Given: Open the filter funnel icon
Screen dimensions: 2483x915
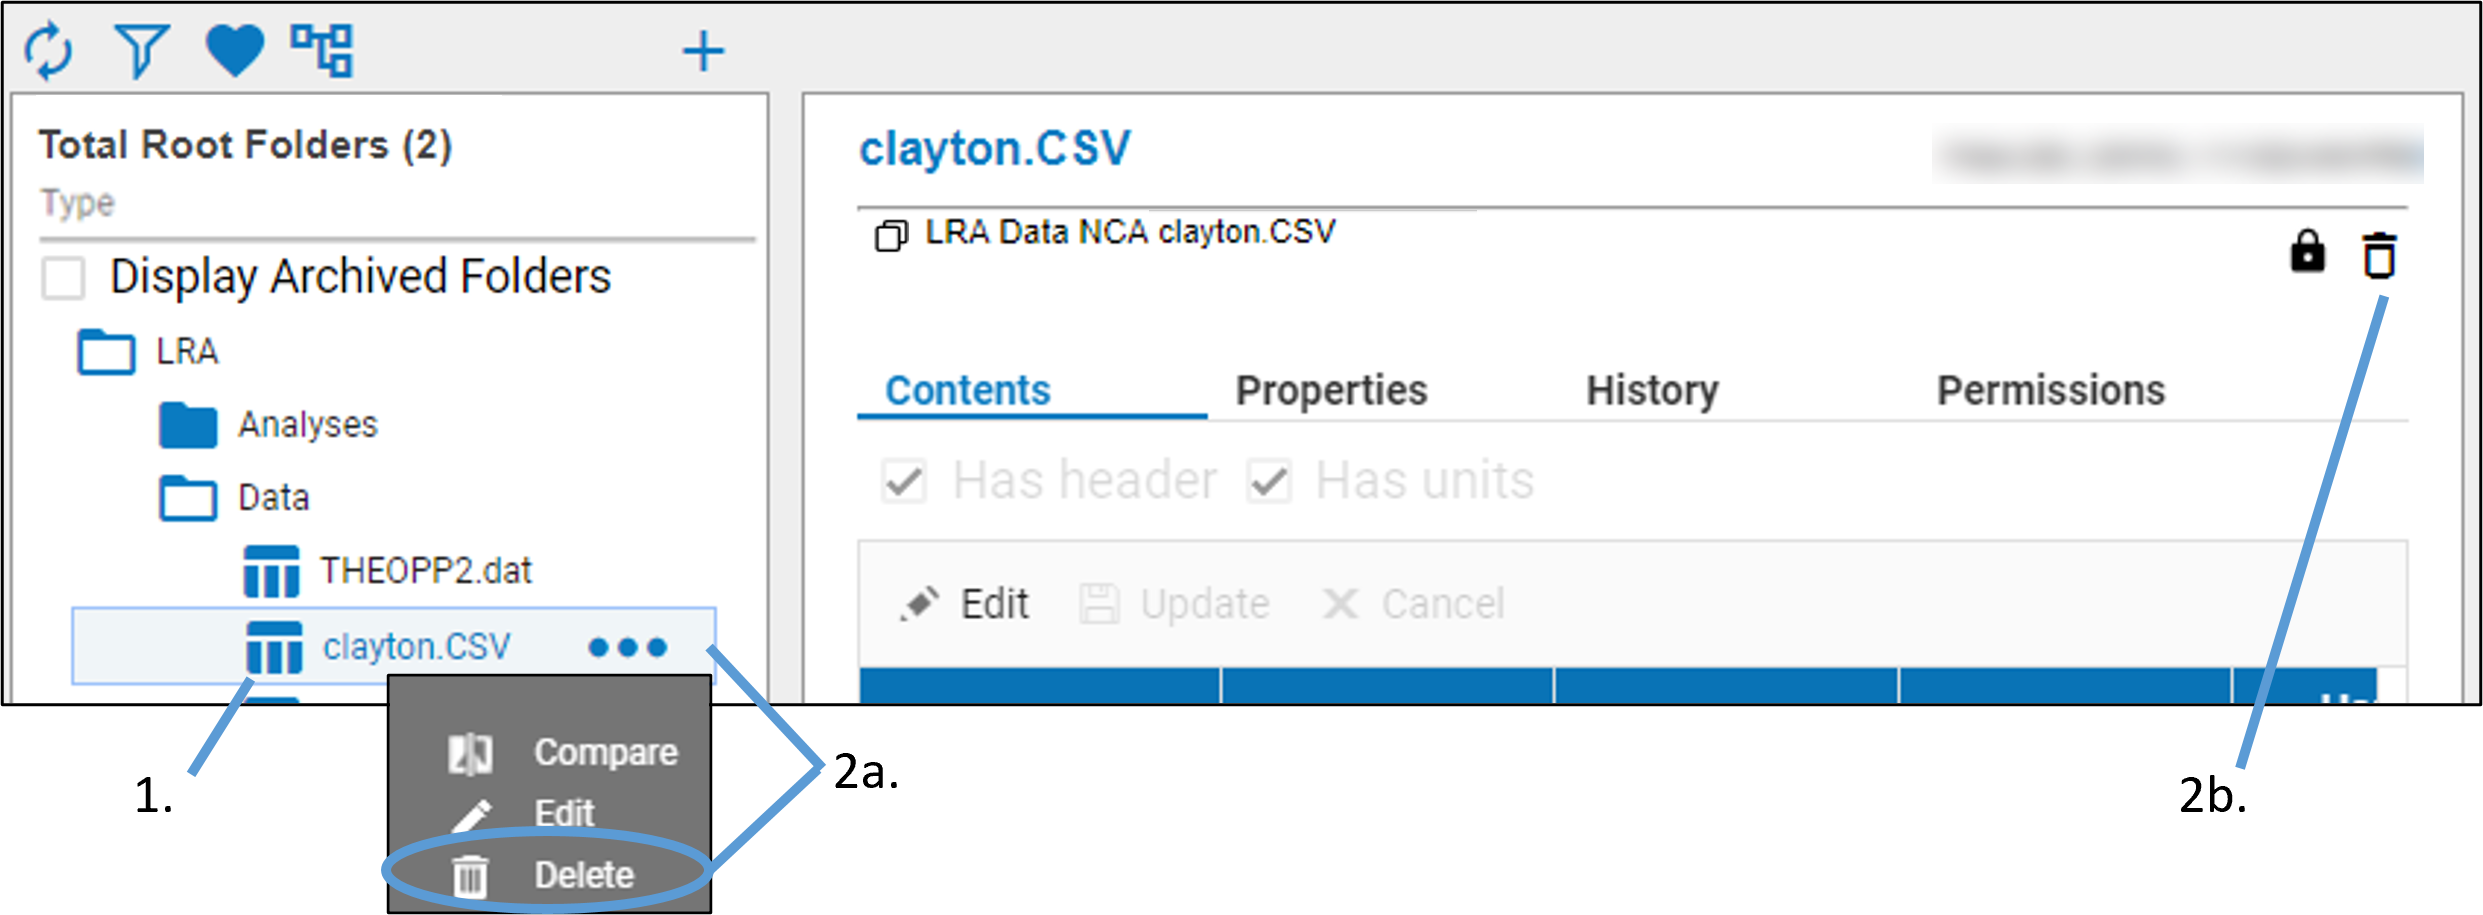Looking at the screenshot, I should click(141, 51).
